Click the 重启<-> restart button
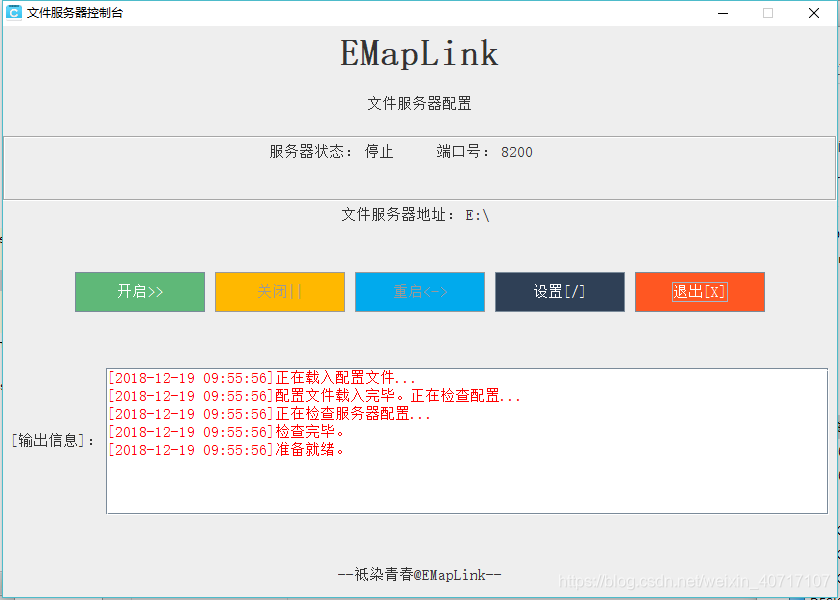 (x=420, y=292)
